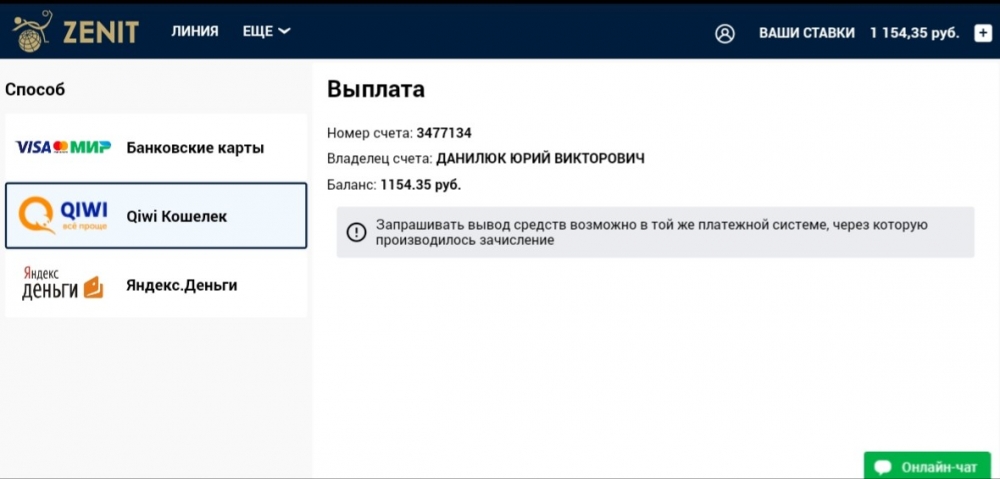Select Банковские карты payout method
The width and height of the screenshot is (1000, 479).
(195, 148)
